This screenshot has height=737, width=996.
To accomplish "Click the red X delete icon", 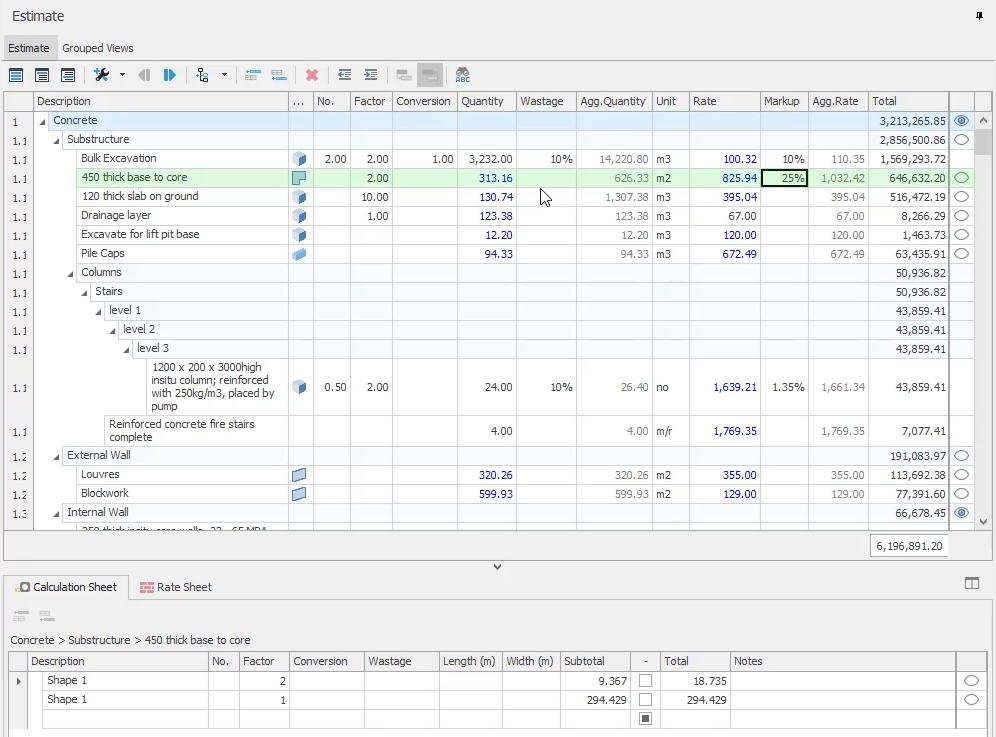I will tap(312, 75).
